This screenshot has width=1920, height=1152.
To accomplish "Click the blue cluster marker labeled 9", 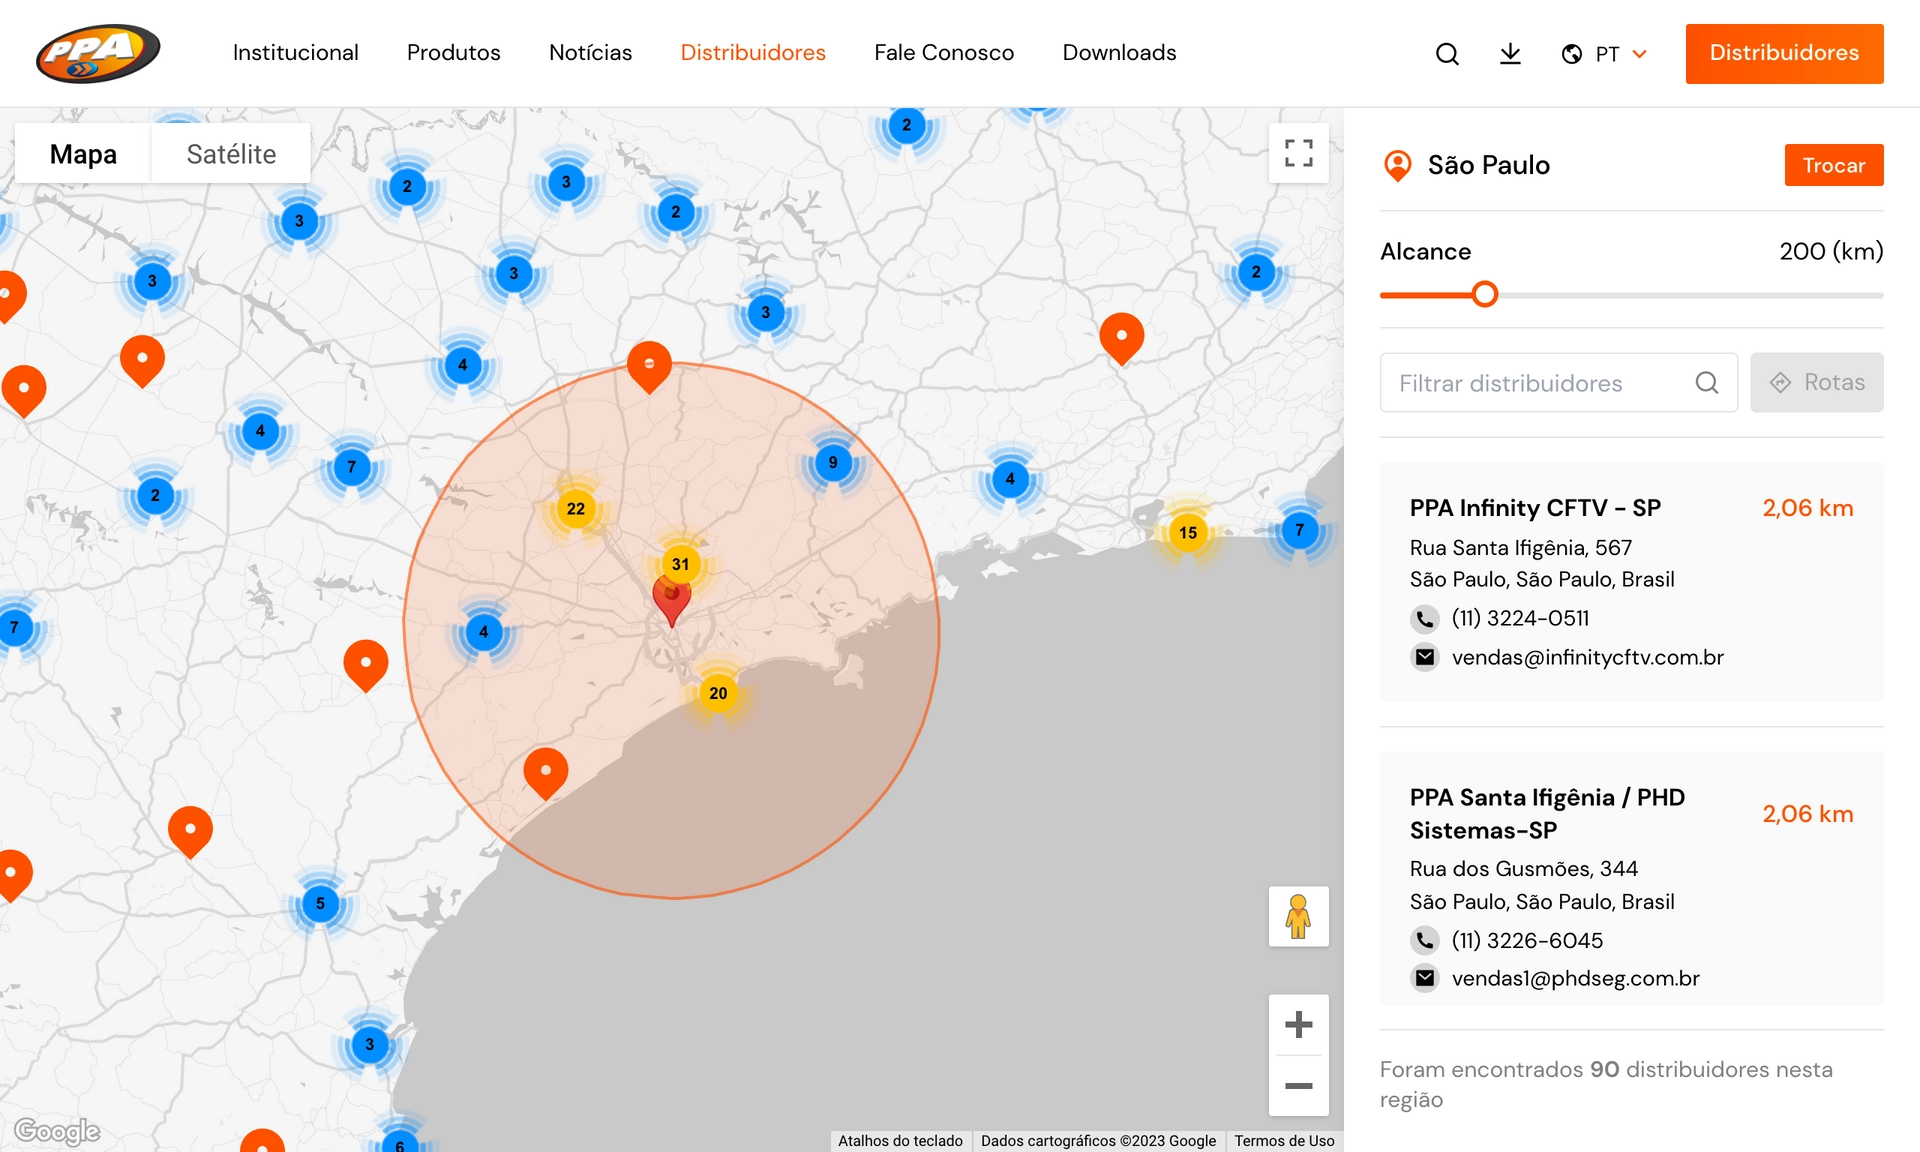I will tap(833, 463).
